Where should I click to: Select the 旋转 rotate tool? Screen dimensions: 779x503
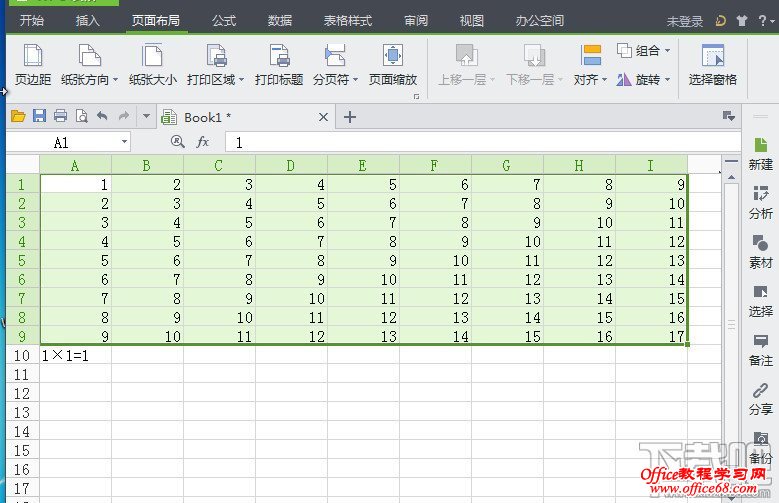point(643,80)
